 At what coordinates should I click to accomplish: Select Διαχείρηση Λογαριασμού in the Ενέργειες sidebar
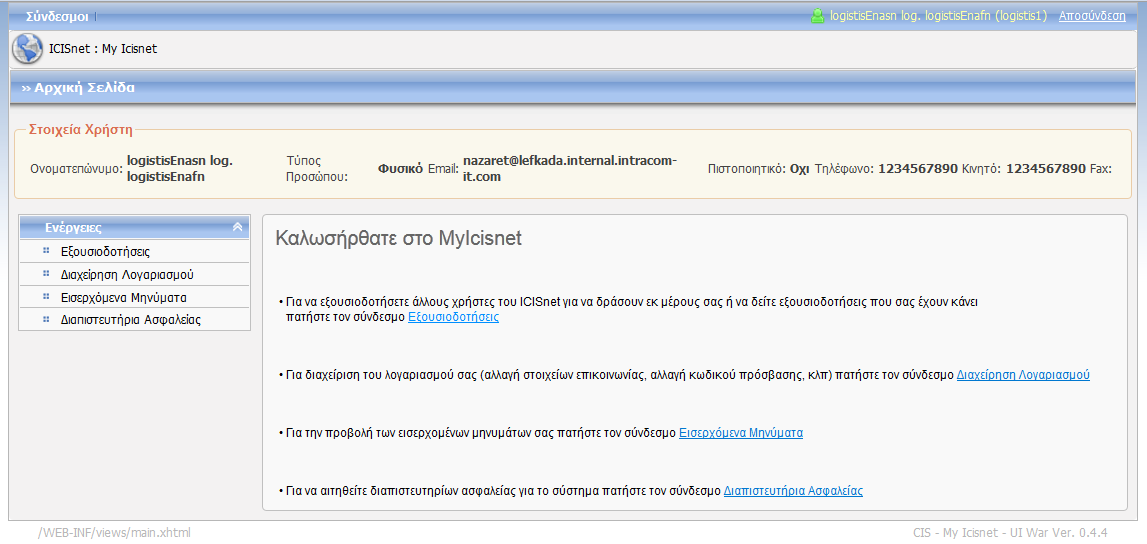point(127,274)
